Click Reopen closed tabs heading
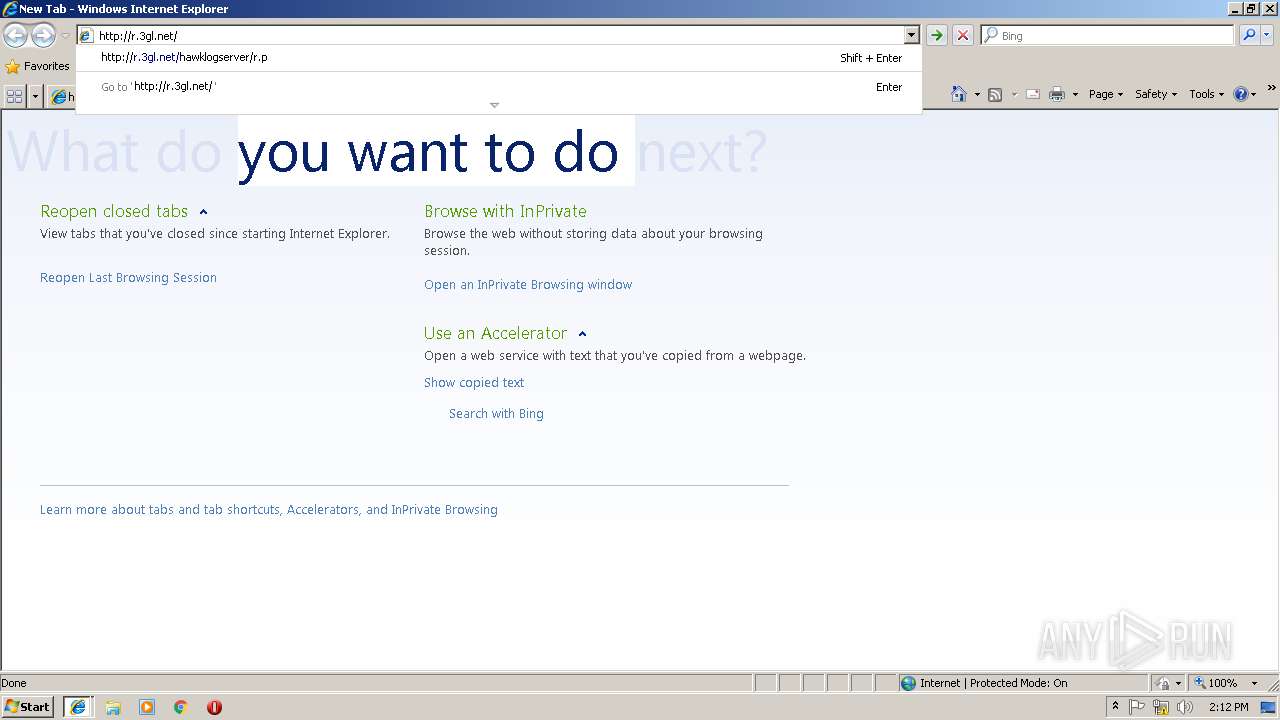 click(x=114, y=211)
